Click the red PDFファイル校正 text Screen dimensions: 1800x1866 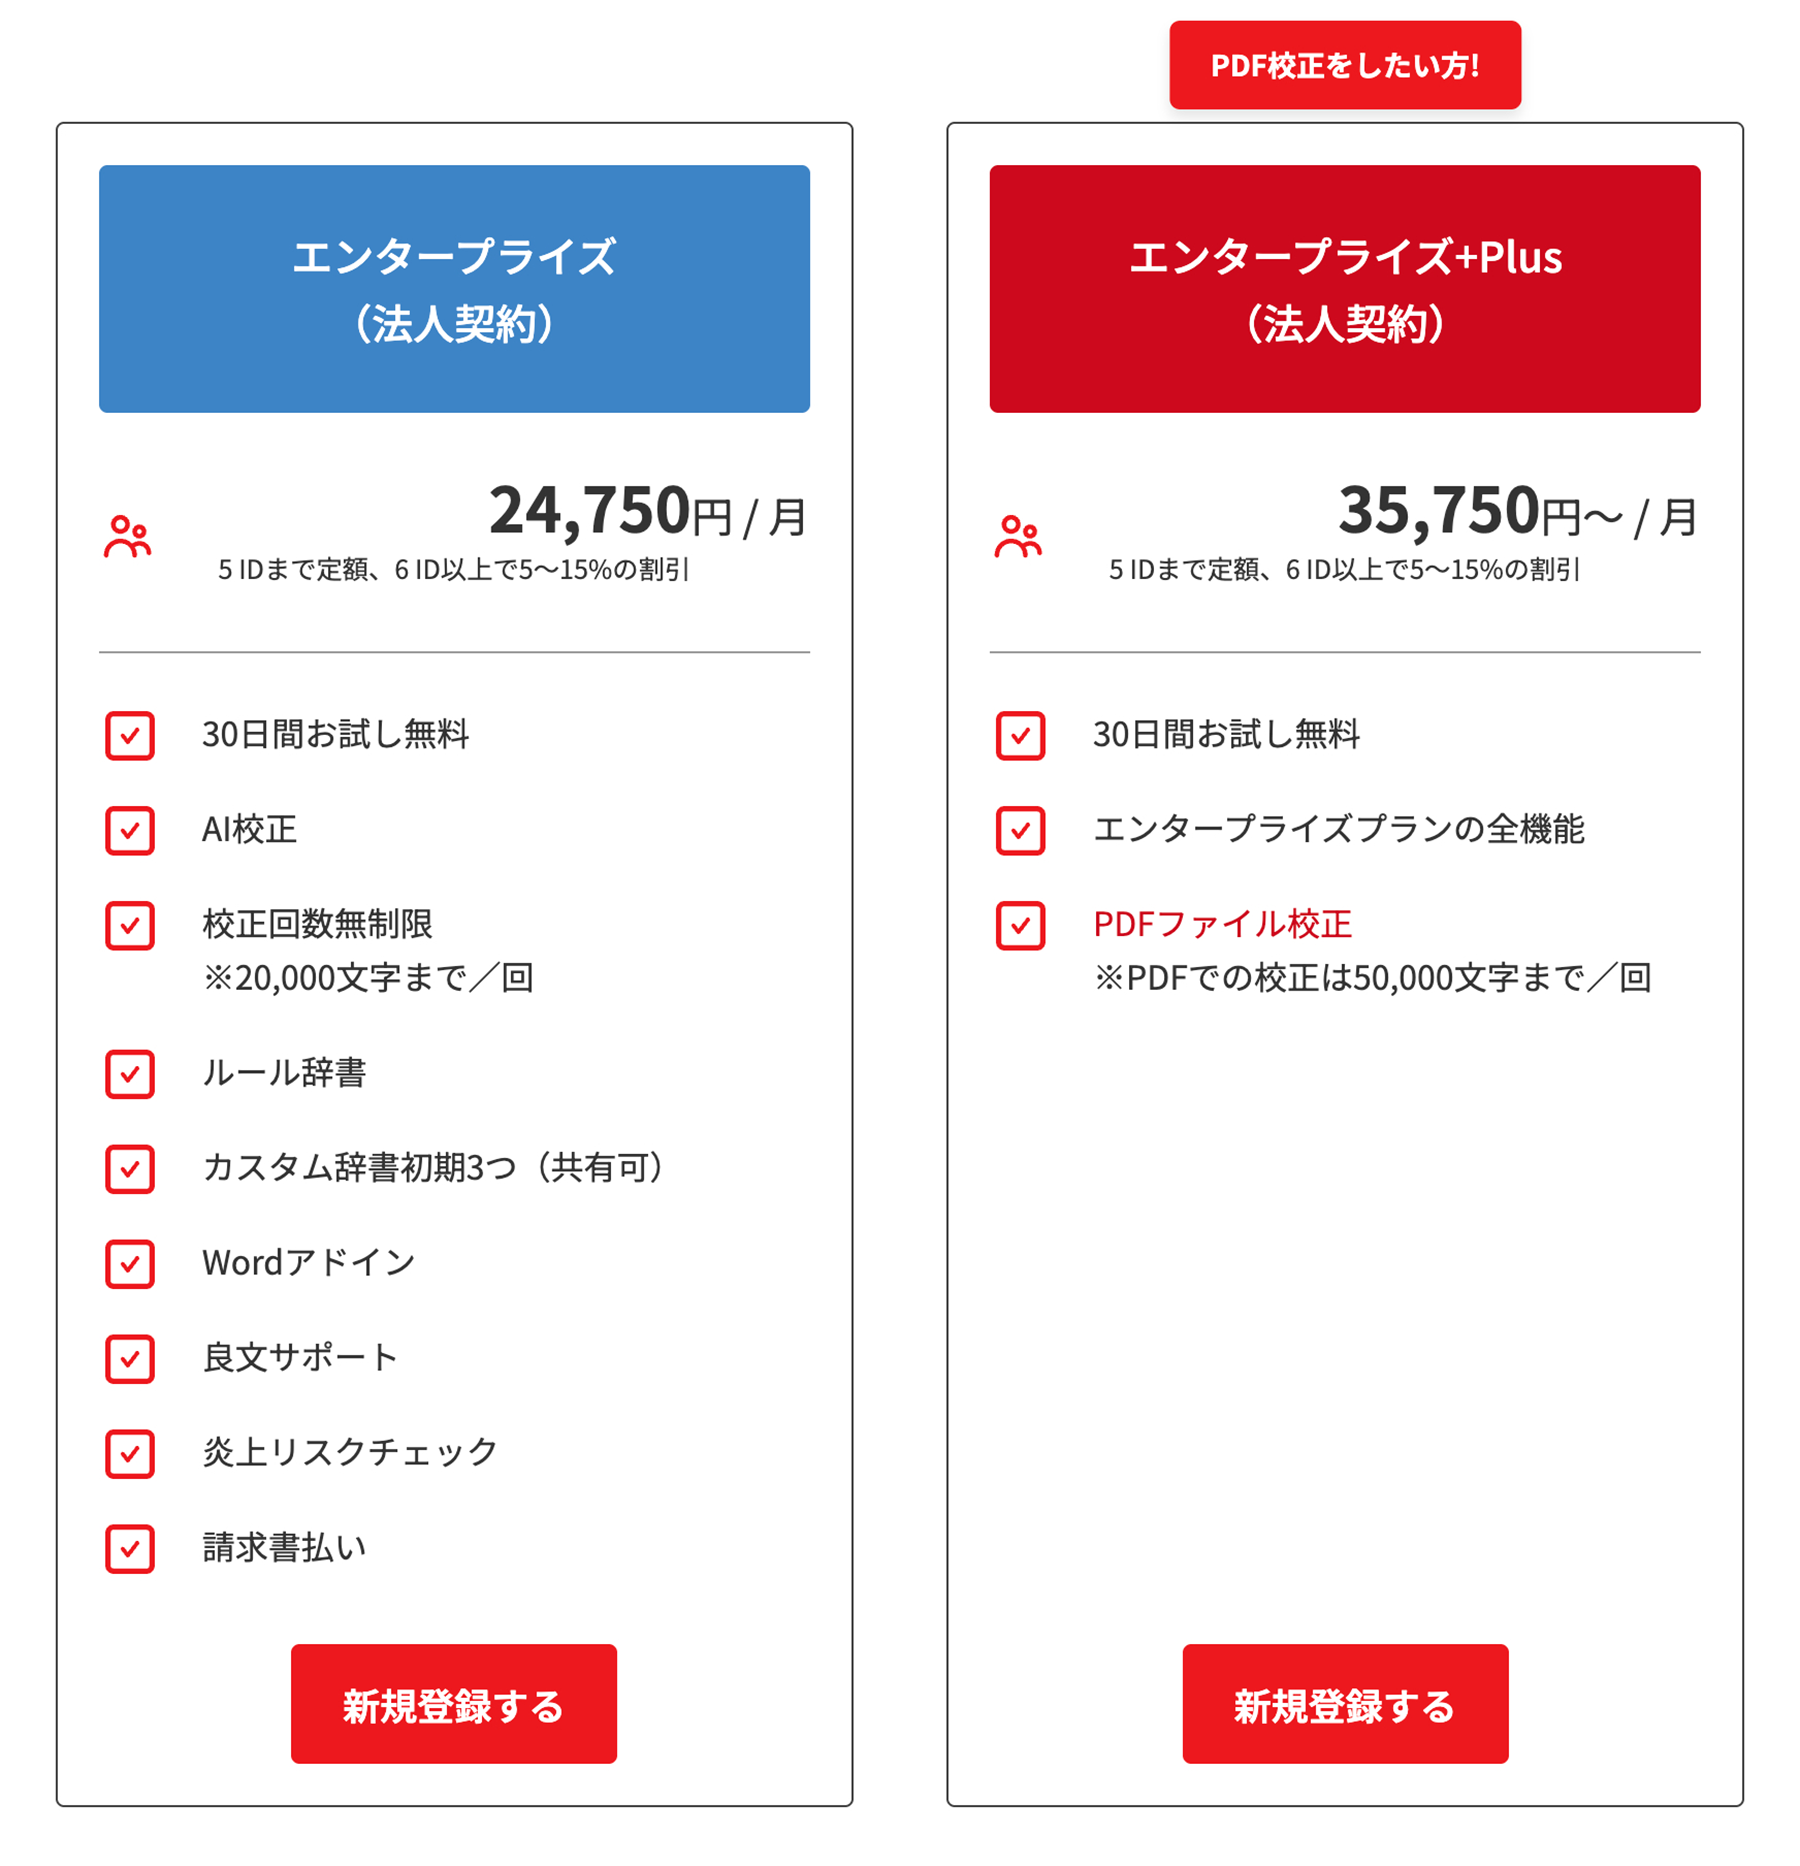[1222, 924]
